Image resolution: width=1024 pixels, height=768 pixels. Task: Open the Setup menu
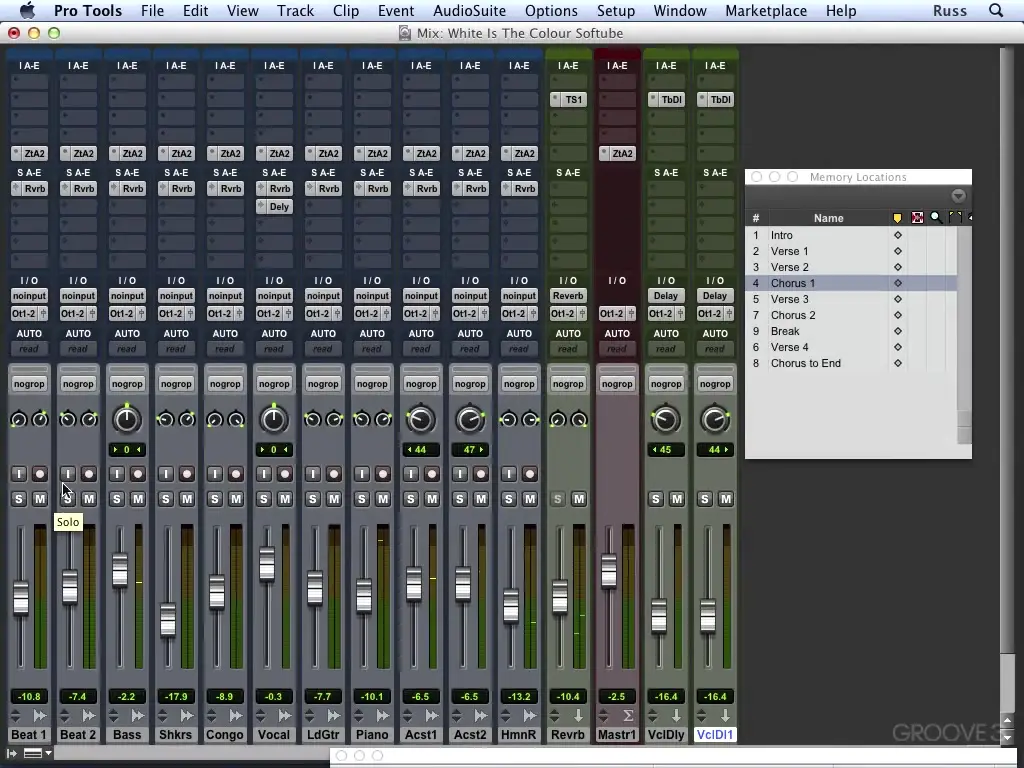click(615, 10)
